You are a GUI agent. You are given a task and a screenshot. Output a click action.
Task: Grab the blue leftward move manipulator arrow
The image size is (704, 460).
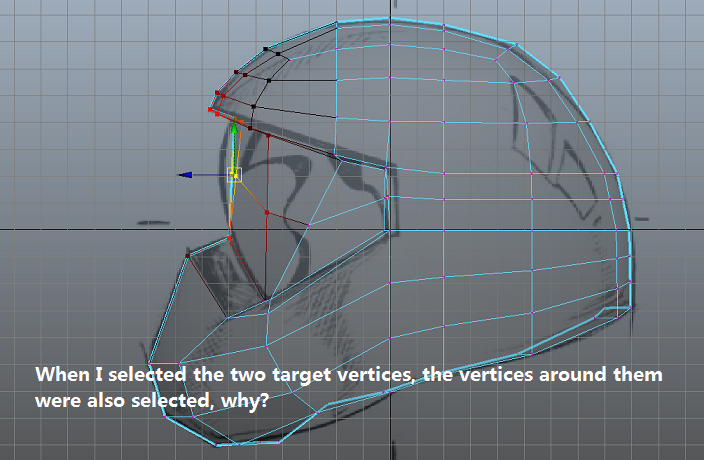tap(185, 175)
